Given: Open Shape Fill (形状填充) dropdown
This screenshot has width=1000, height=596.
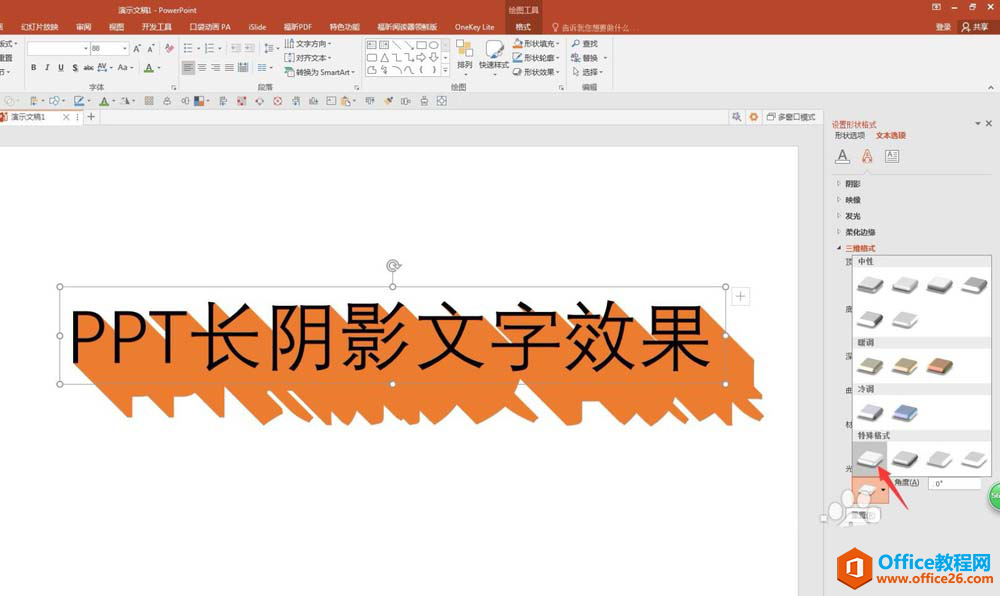Looking at the screenshot, I should (x=536, y=43).
